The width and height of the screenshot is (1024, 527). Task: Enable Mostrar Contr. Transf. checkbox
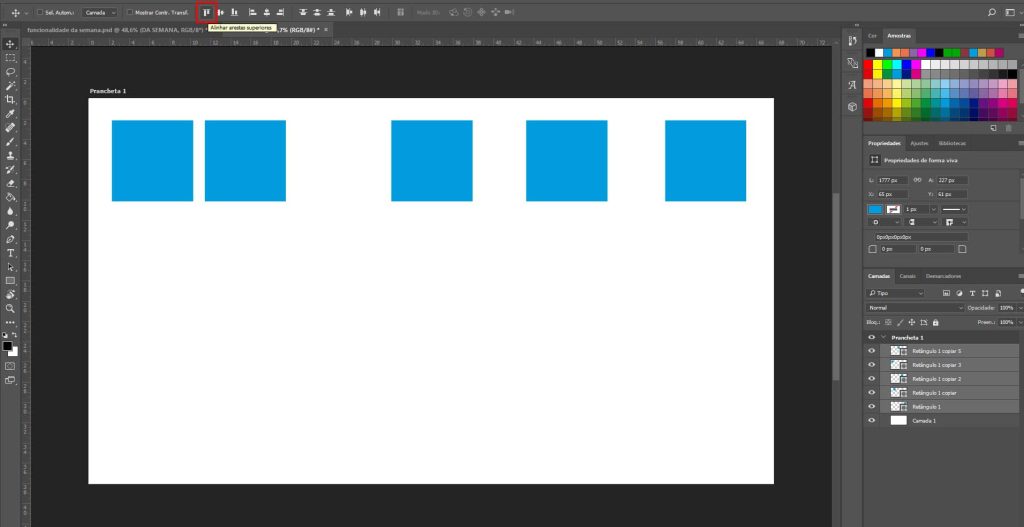pos(129,12)
